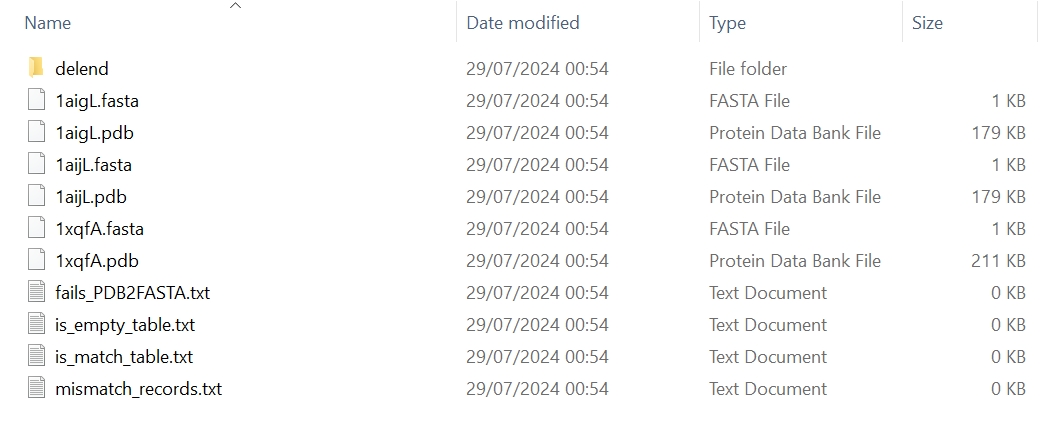The width and height of the screenshot is (1047, 421).
Task: Sort files by Size column
Action: pos(927,23)
